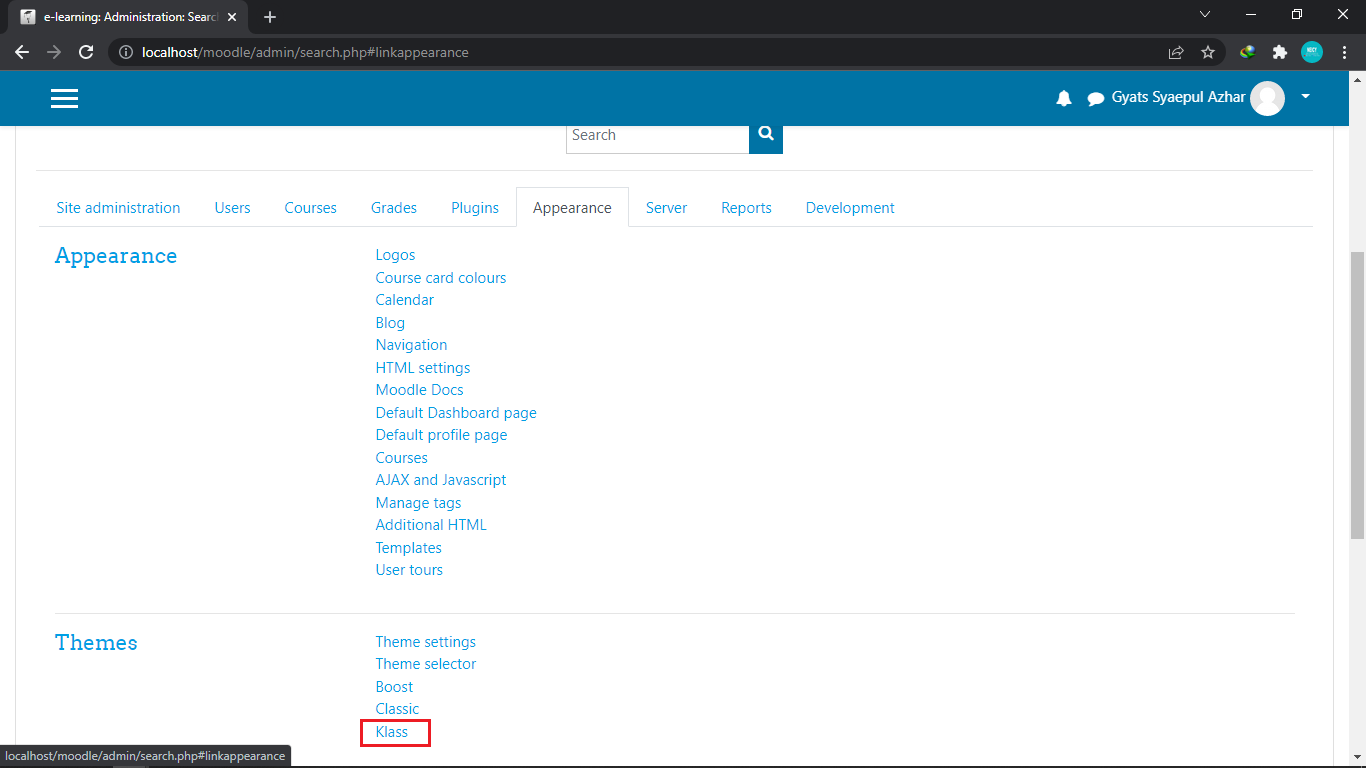Click the user avatar picture
The image size is (1366, 768).
(1268, 98)
